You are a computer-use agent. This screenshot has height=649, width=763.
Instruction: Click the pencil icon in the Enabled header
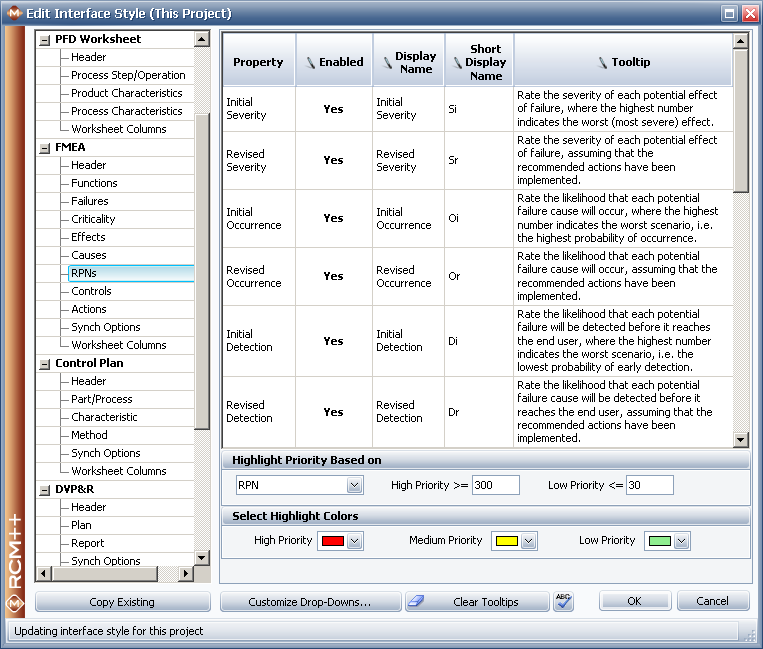tap(310, 62)
